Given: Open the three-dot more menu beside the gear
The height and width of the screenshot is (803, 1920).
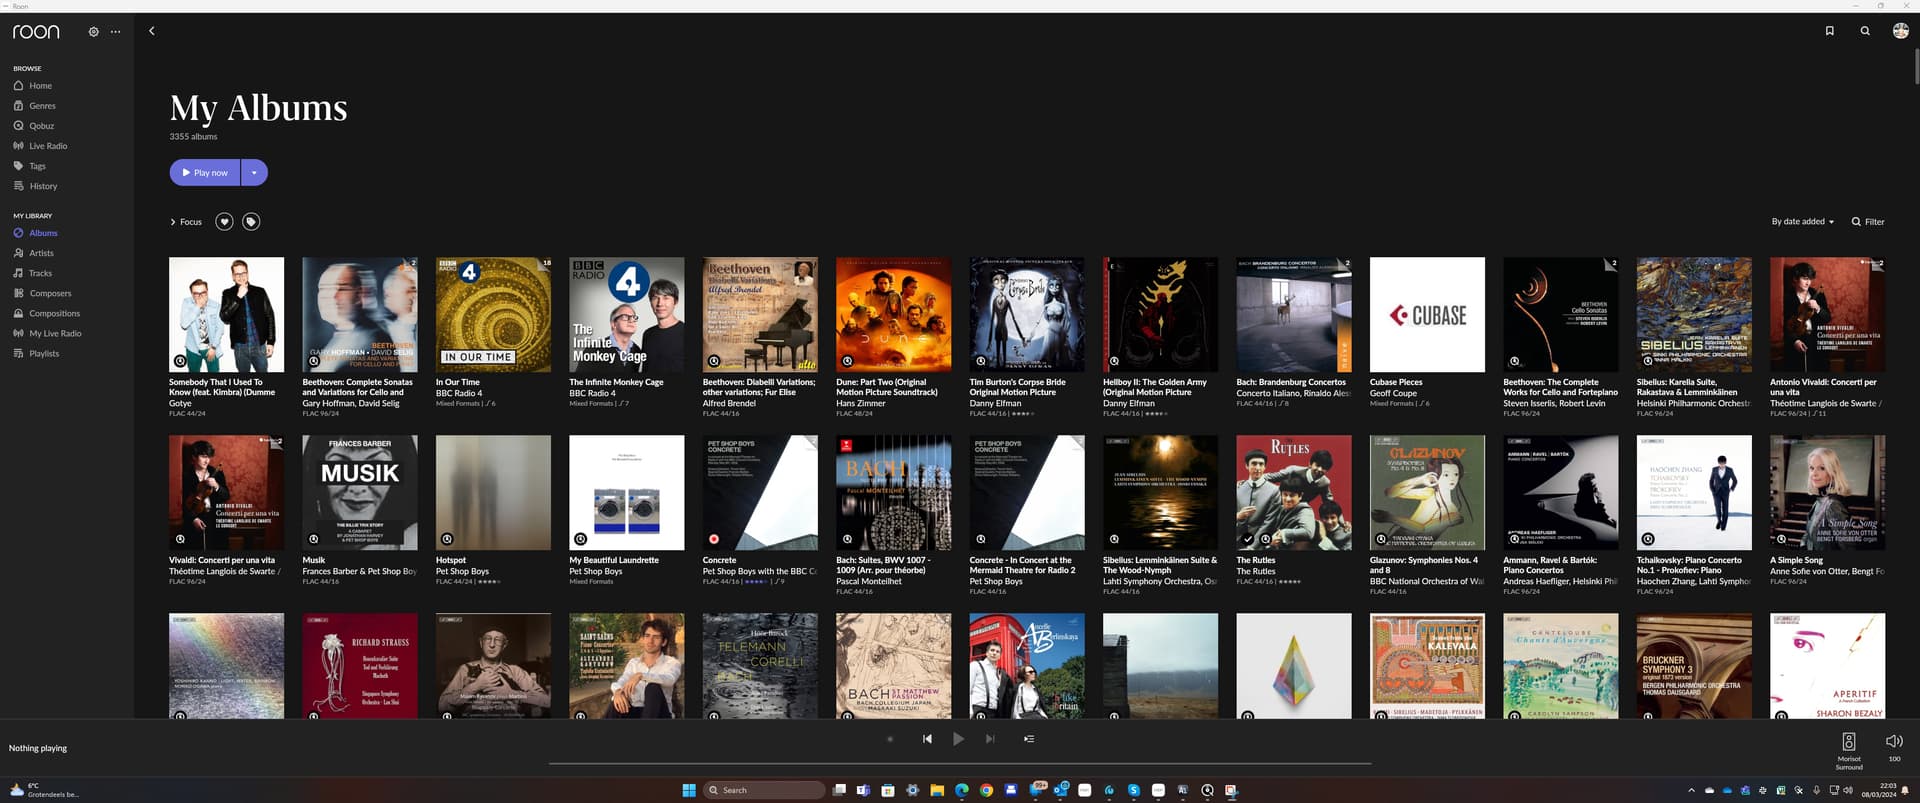Looking at the screenshot, I should tap(116, 32).
